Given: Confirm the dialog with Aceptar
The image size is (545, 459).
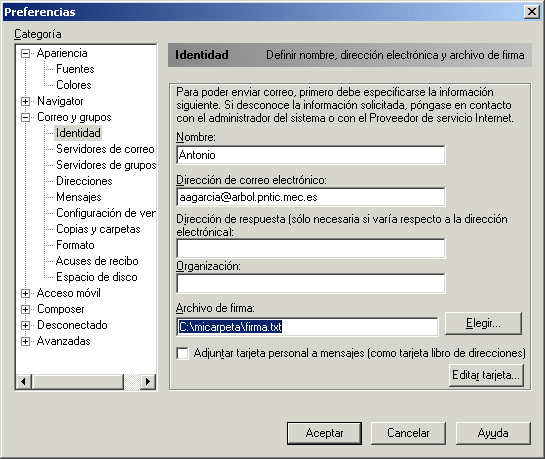Looking at the screenshot, I should pyautogui.click(x=324, y=433).
